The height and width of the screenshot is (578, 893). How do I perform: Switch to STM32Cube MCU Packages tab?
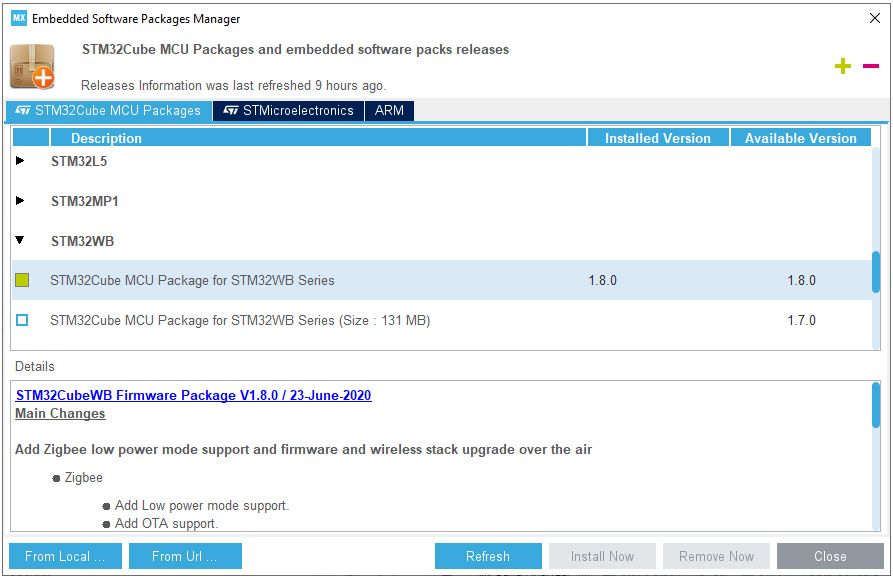pos(108,110)
